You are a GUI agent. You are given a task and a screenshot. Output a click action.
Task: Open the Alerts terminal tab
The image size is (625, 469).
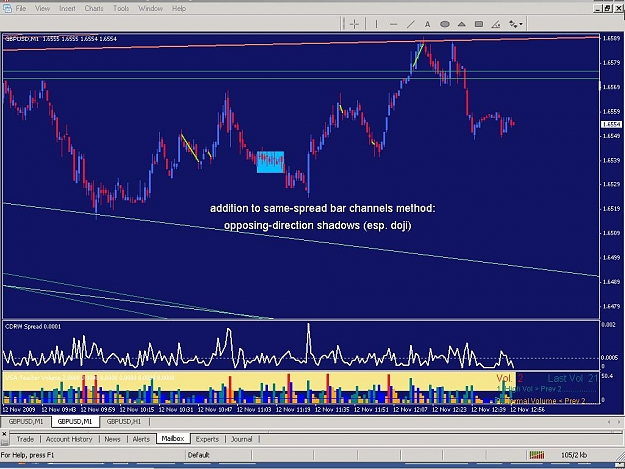pyautogui.click(x=141, y=439)
